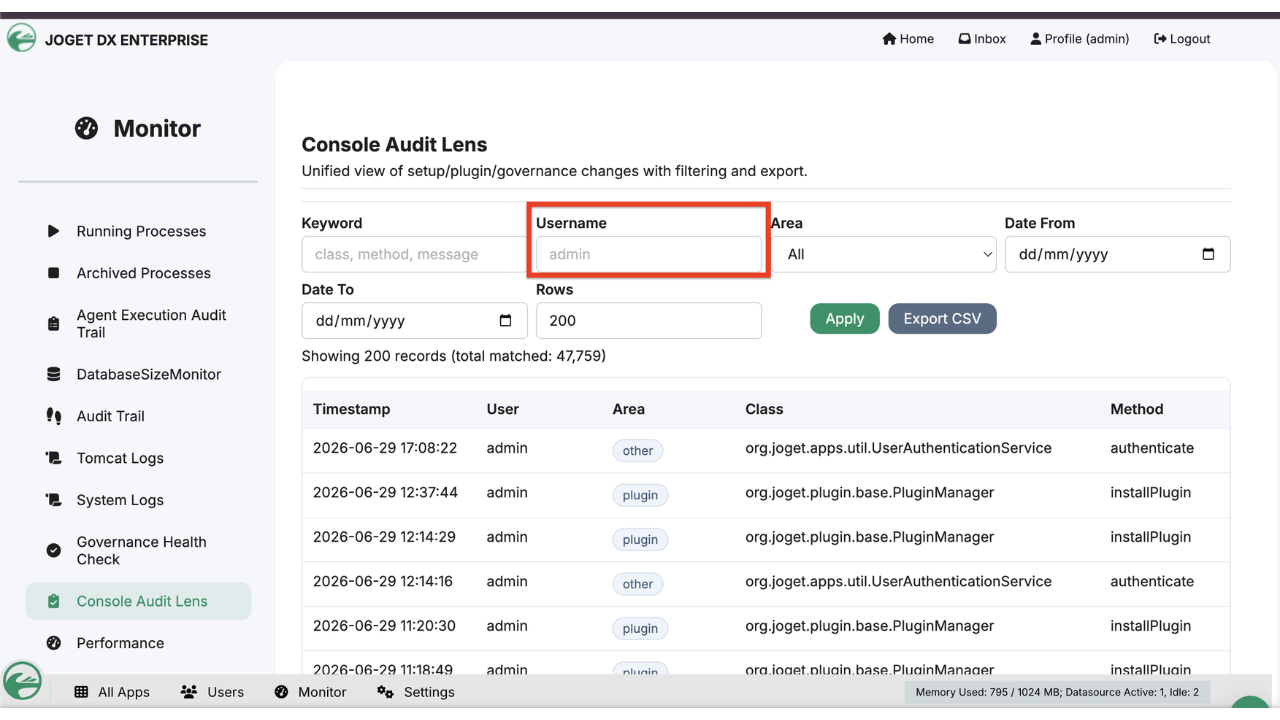Open the Date To calendar picker icon
Viewport: 1280px width, 720px height.
pos(505,321)
